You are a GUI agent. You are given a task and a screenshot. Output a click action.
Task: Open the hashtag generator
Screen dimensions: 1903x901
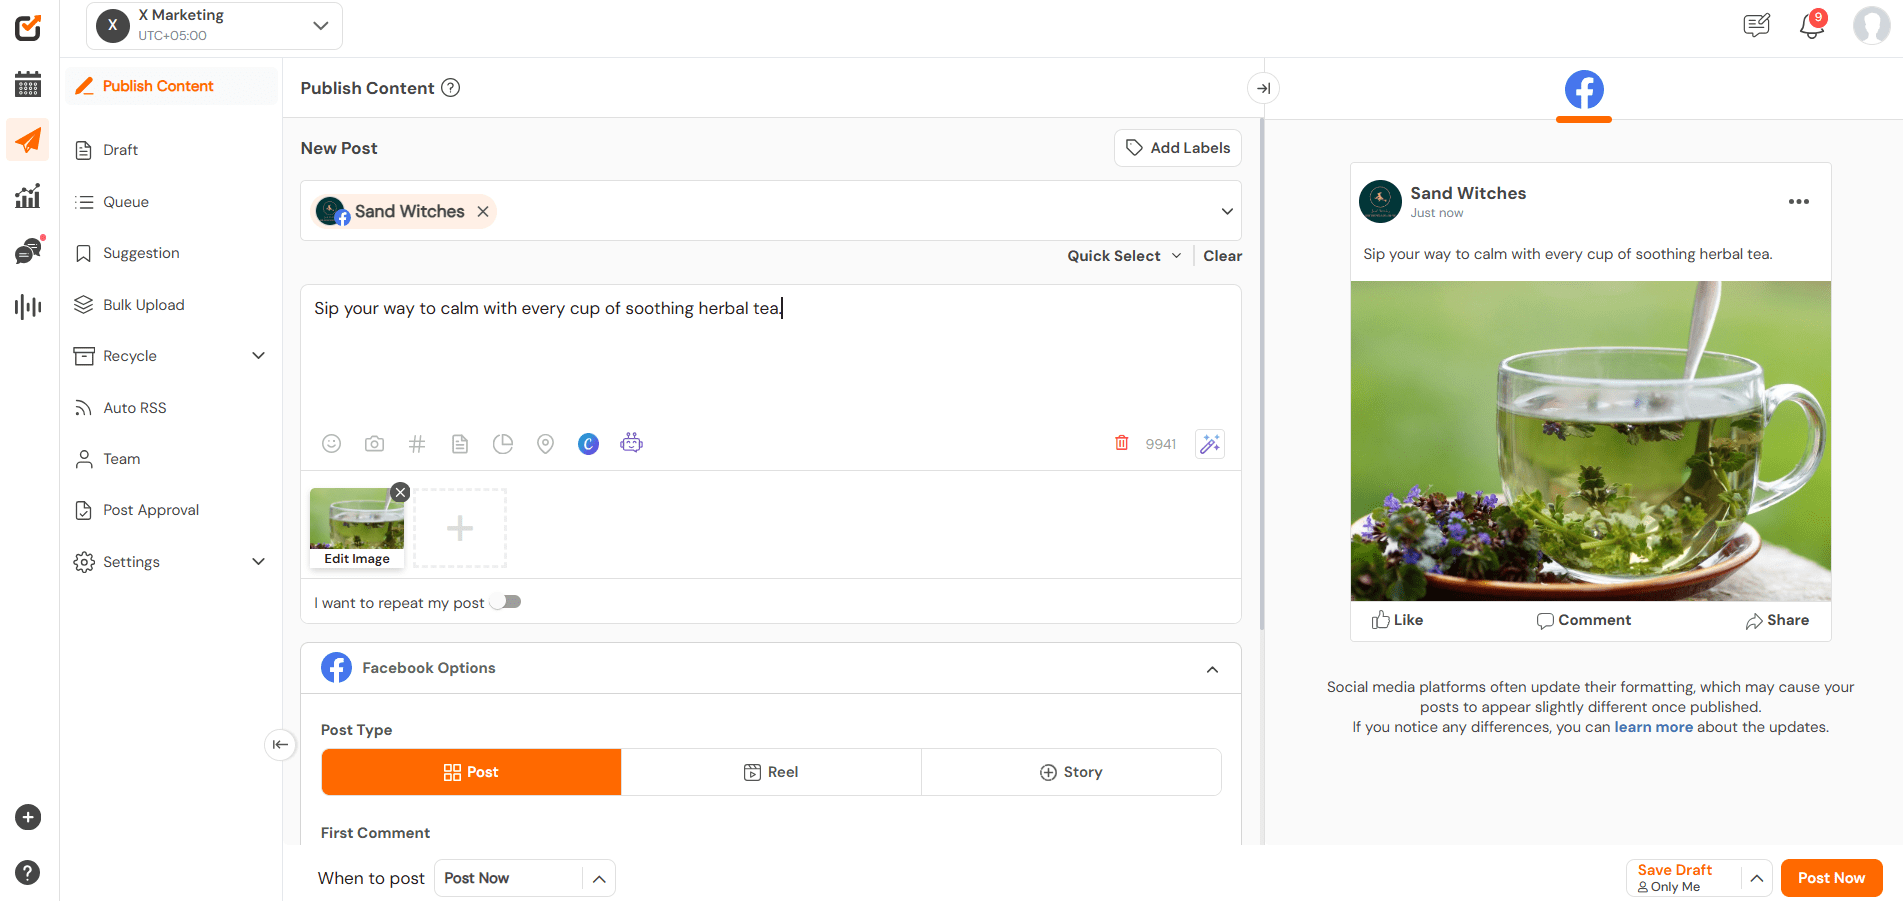pos(416,443)
